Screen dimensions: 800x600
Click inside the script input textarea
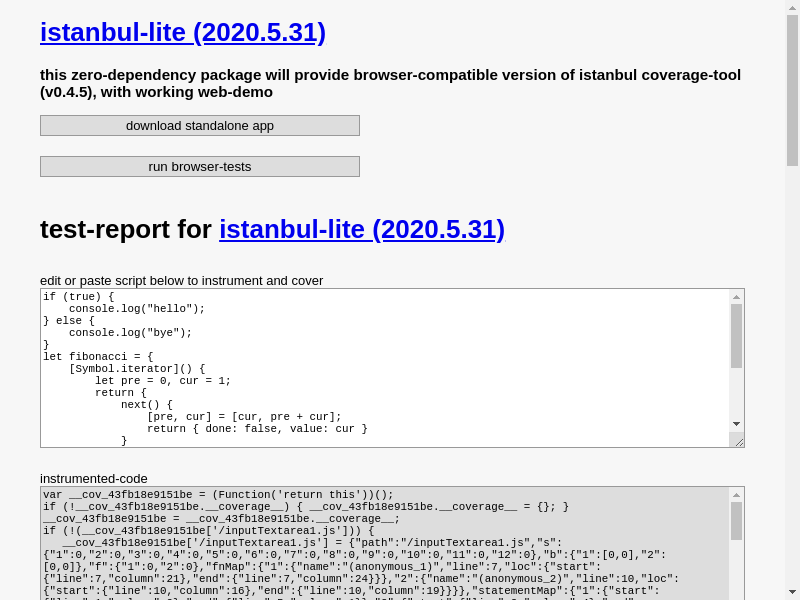tap(385, 368)
